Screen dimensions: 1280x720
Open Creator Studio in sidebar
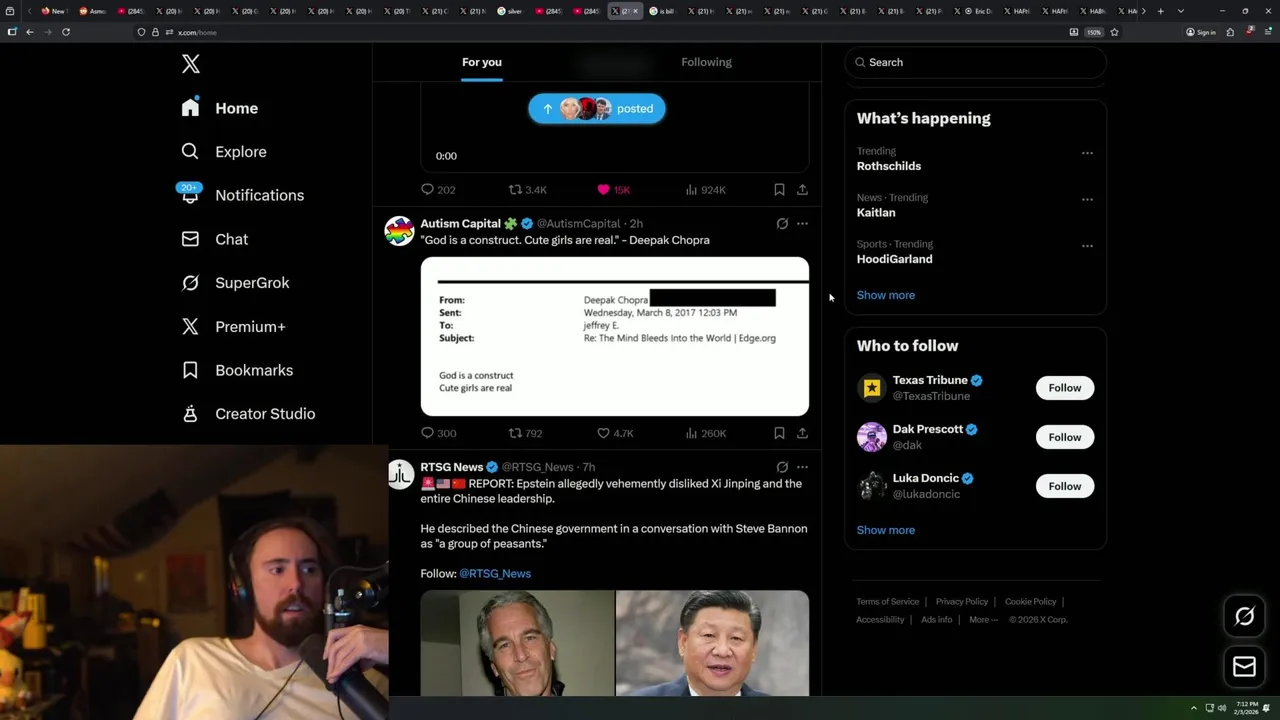248,414
